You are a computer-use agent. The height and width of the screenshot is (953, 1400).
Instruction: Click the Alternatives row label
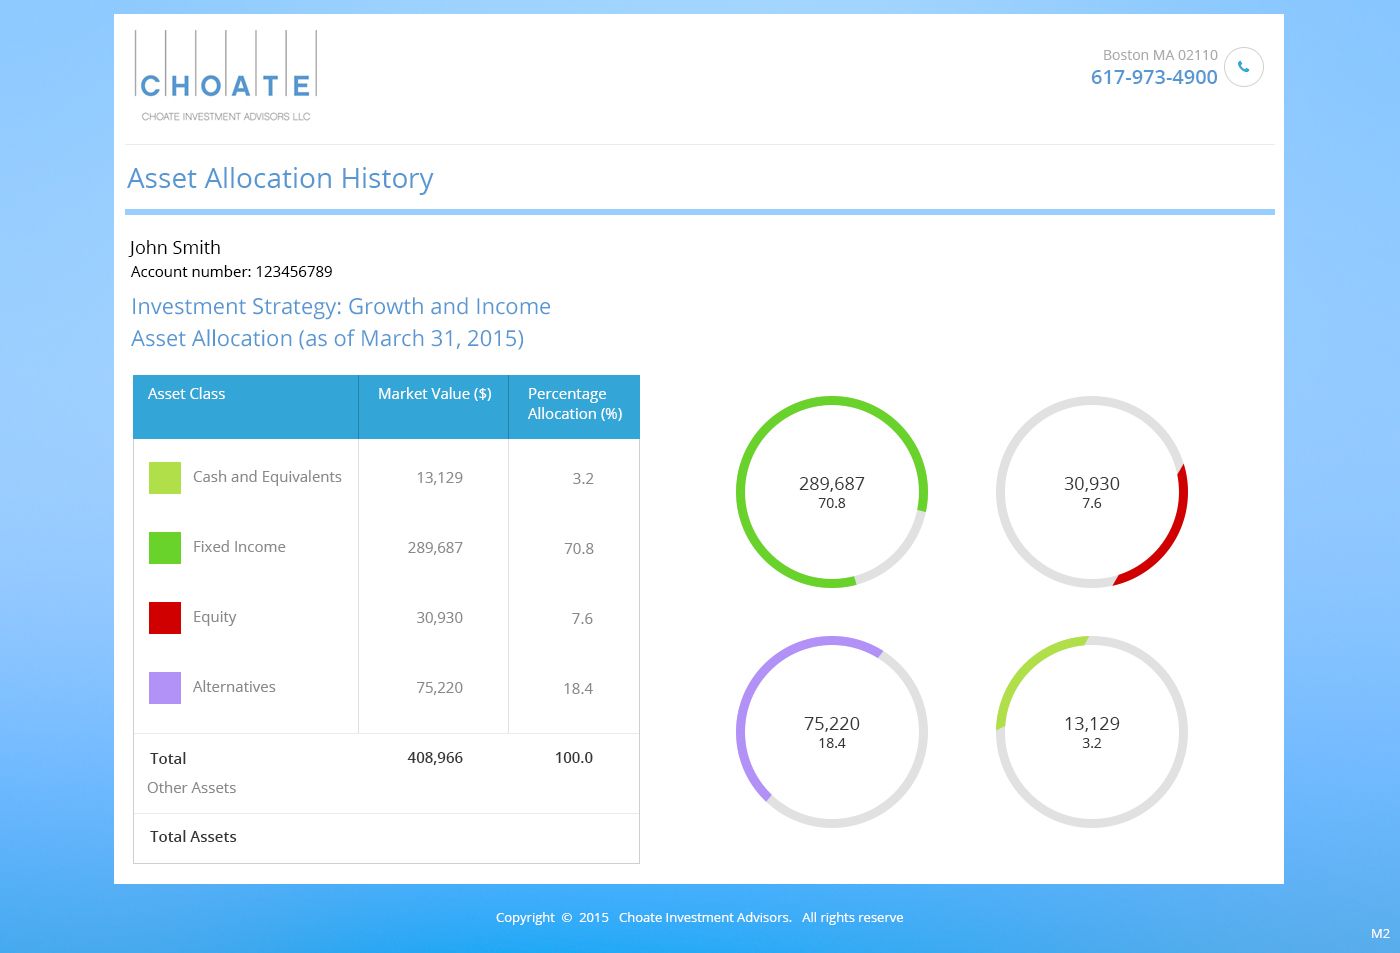(234, 687)
